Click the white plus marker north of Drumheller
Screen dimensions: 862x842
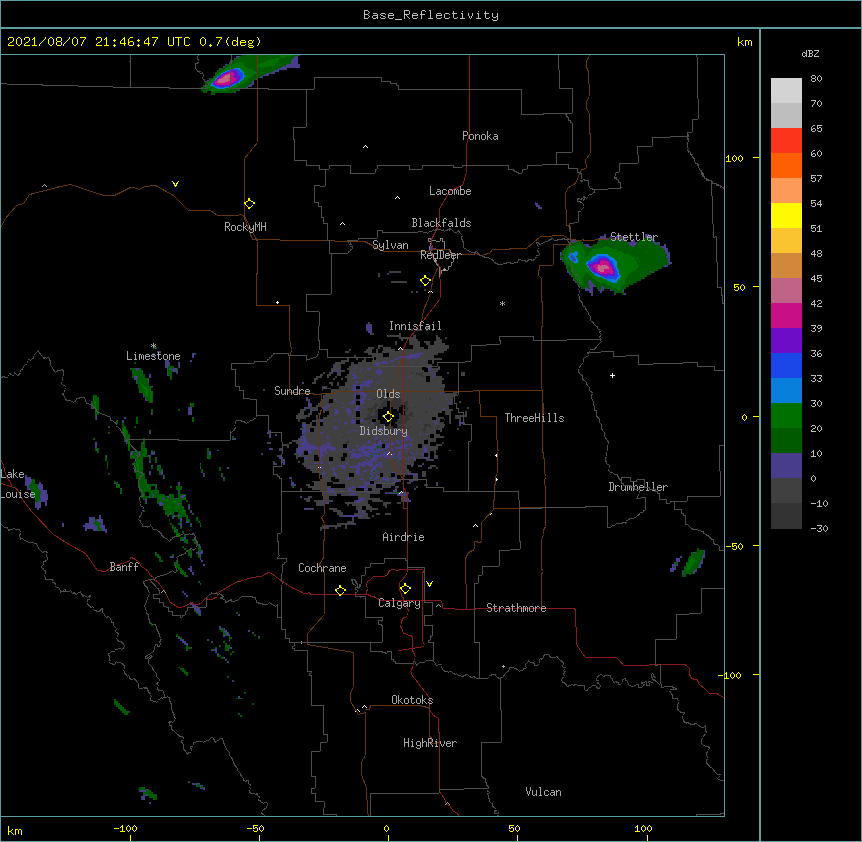click(612, 375)
